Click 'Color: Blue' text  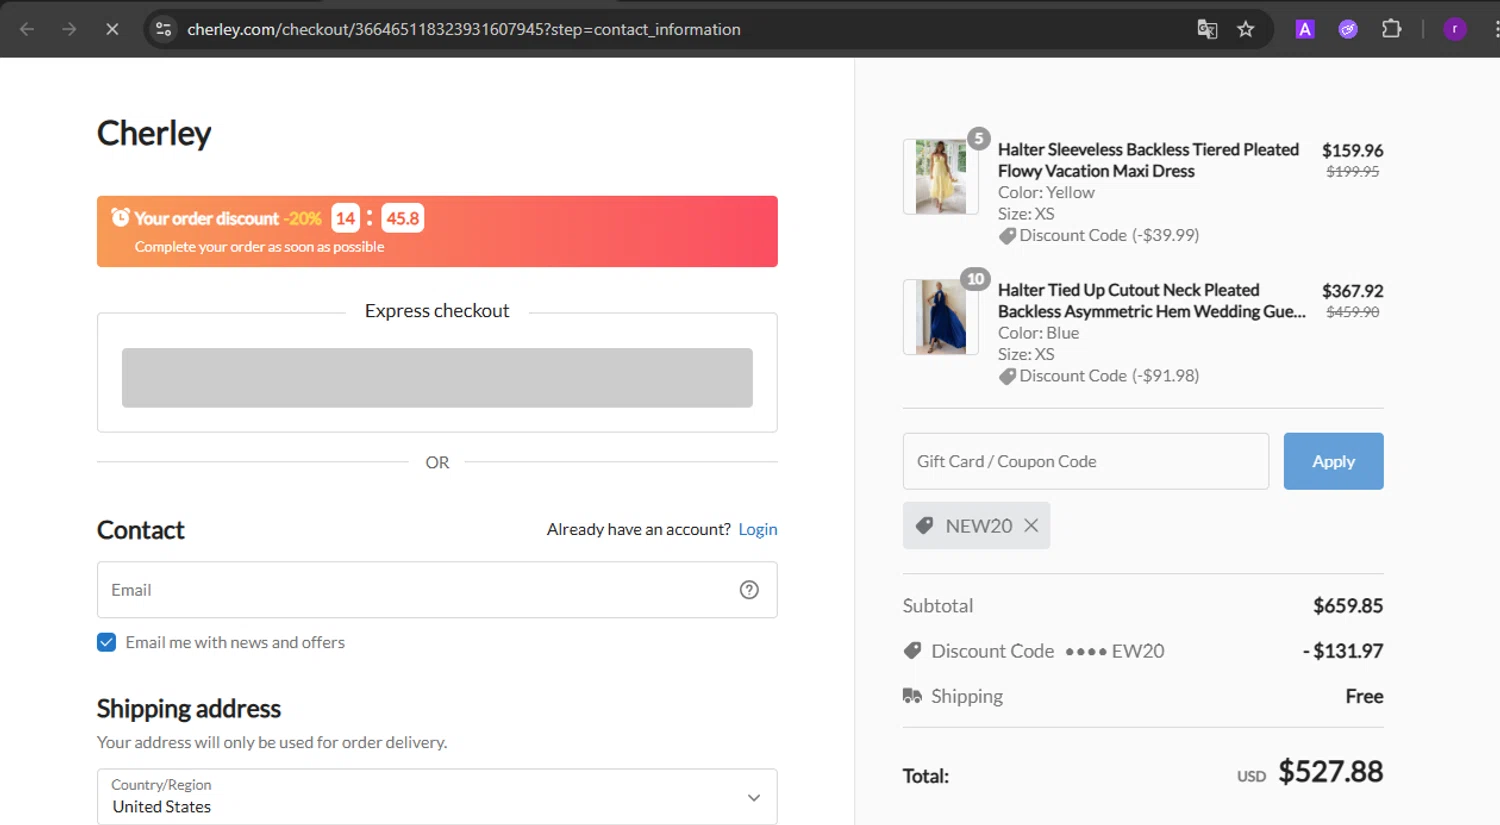(1038, 333)
